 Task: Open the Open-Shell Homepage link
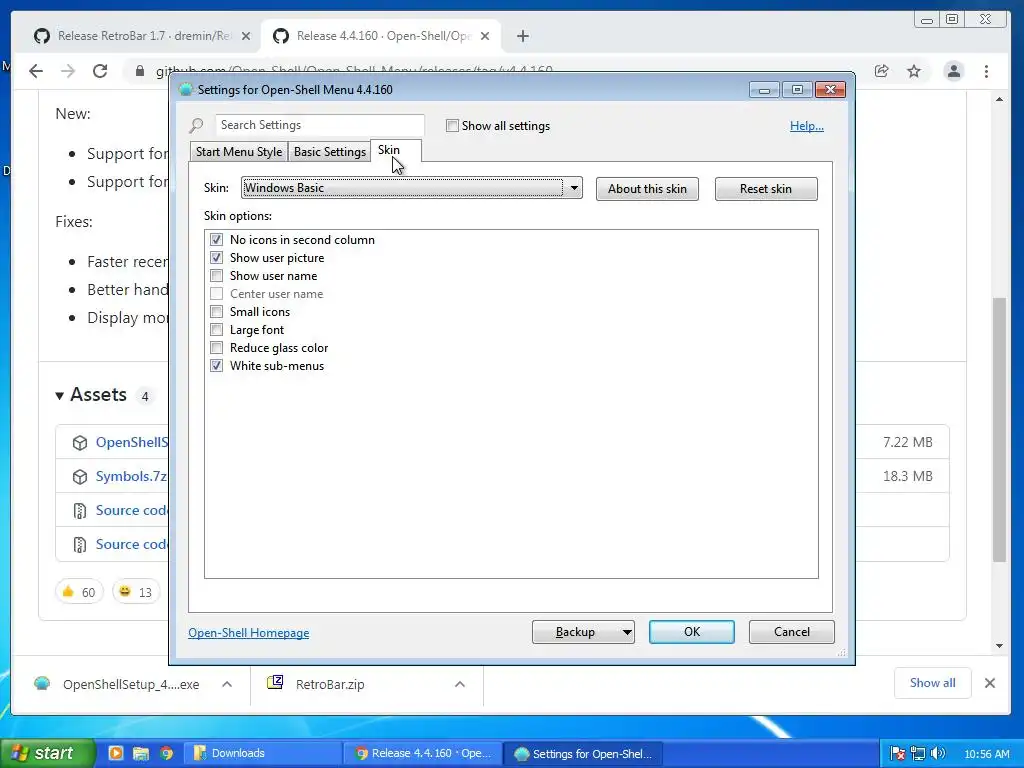(x=249, y=632)
